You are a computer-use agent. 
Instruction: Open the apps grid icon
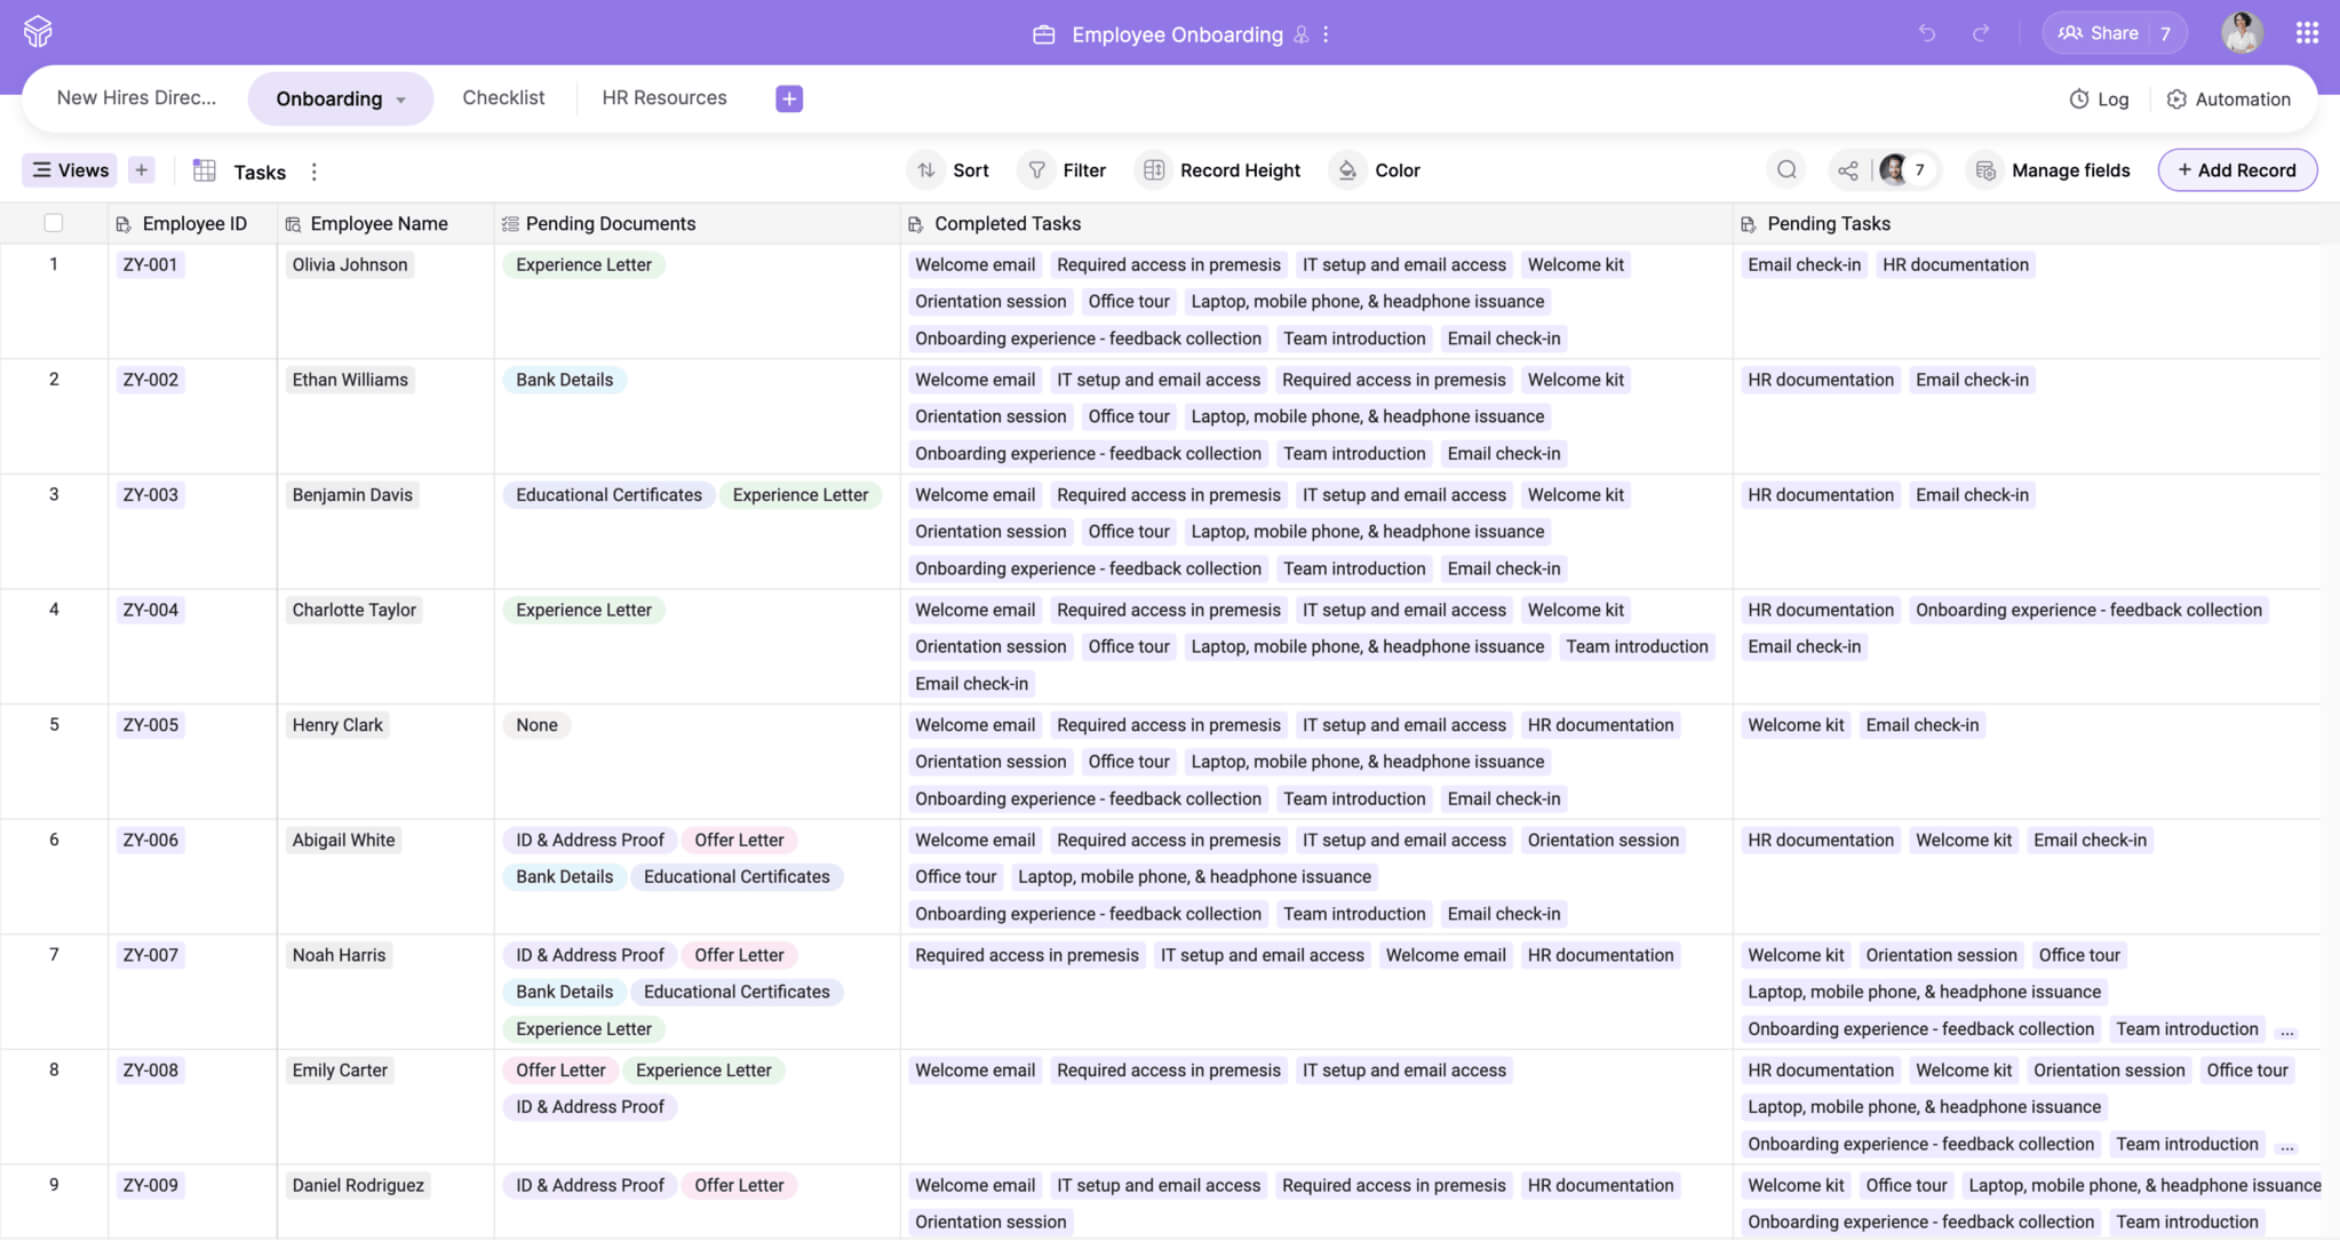click(x=2307, y=34)
